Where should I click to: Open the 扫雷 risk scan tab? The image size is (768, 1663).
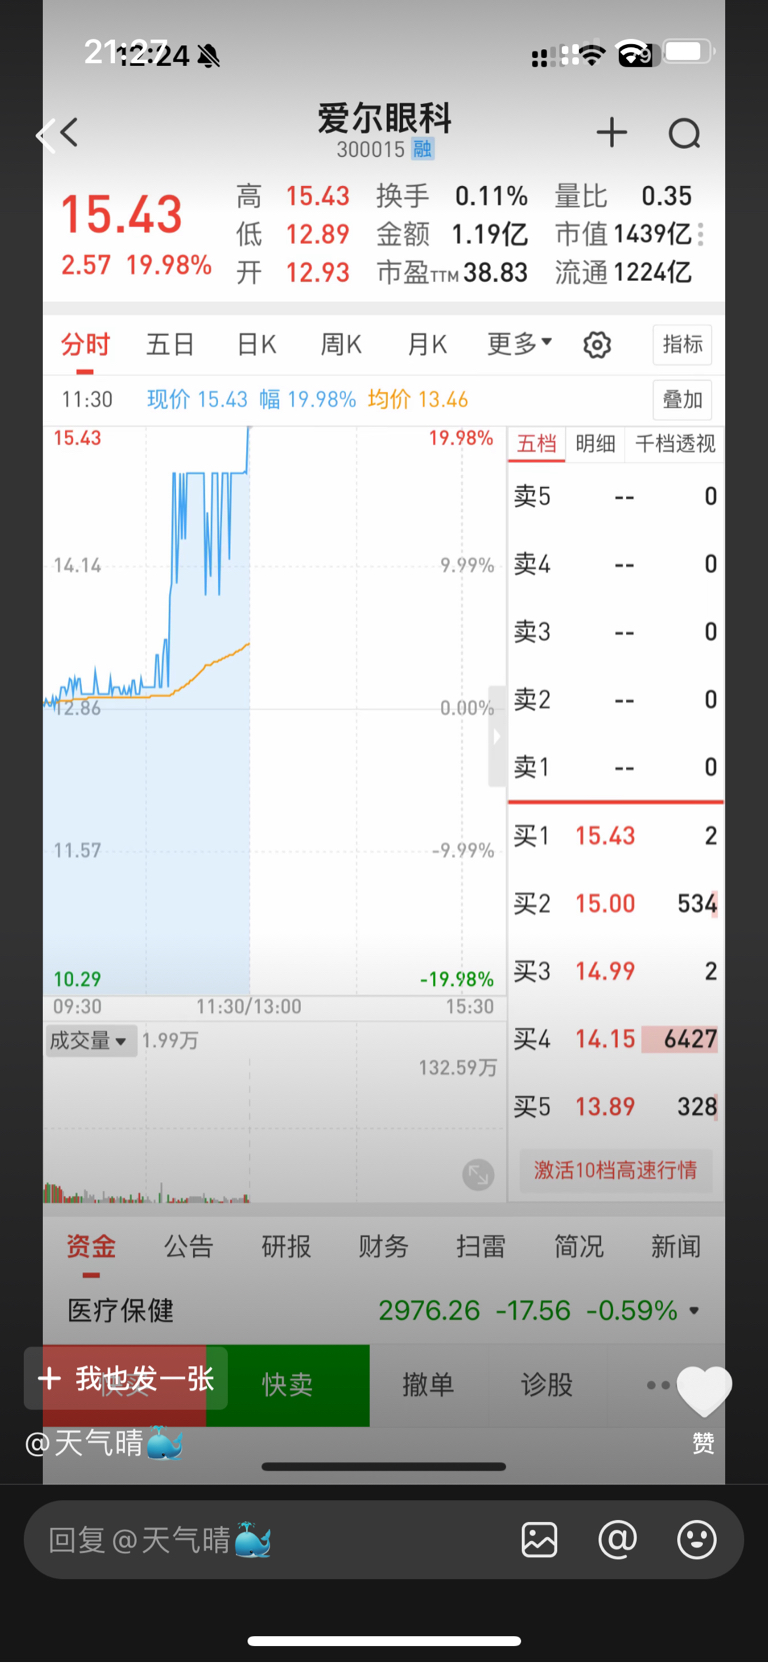tap(481, 1247)
